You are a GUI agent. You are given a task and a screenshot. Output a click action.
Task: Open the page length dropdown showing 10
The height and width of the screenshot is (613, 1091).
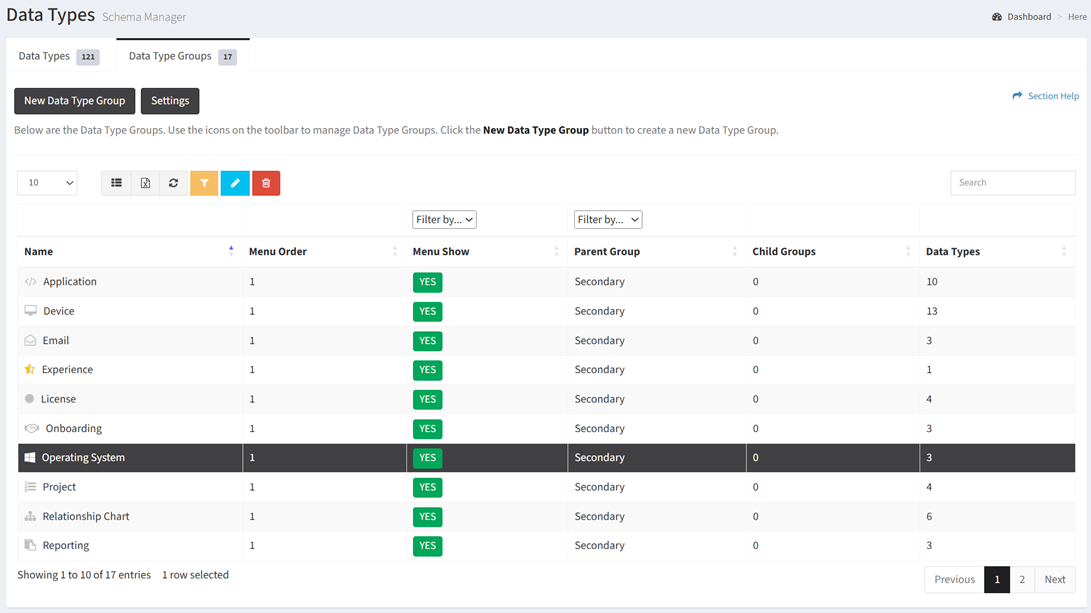(47, 183)
